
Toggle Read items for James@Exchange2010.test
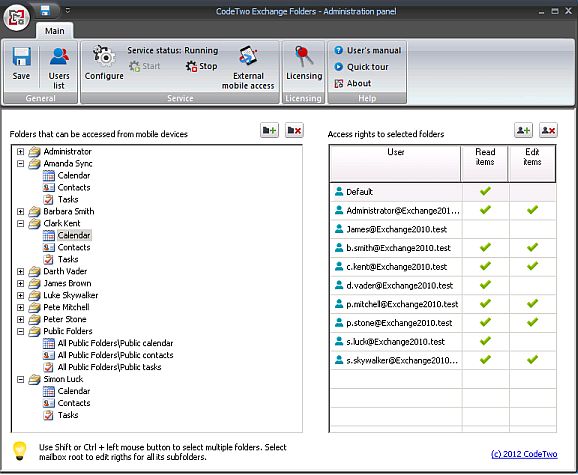click(x=485, y=229)
